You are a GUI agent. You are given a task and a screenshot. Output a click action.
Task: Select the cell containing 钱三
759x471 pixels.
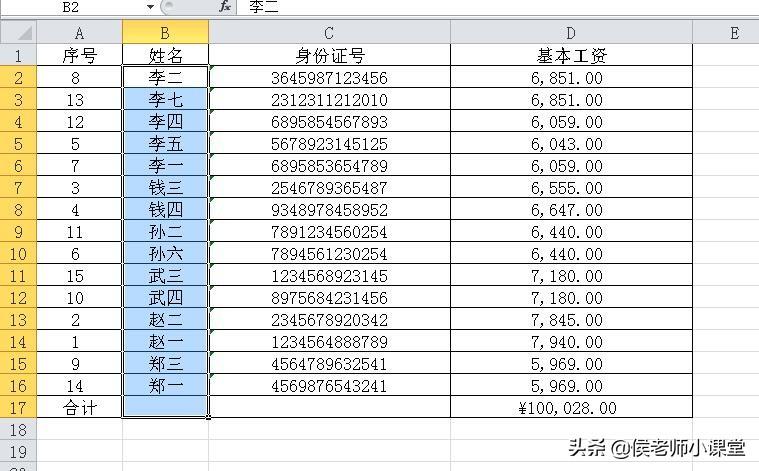(165, 188)
